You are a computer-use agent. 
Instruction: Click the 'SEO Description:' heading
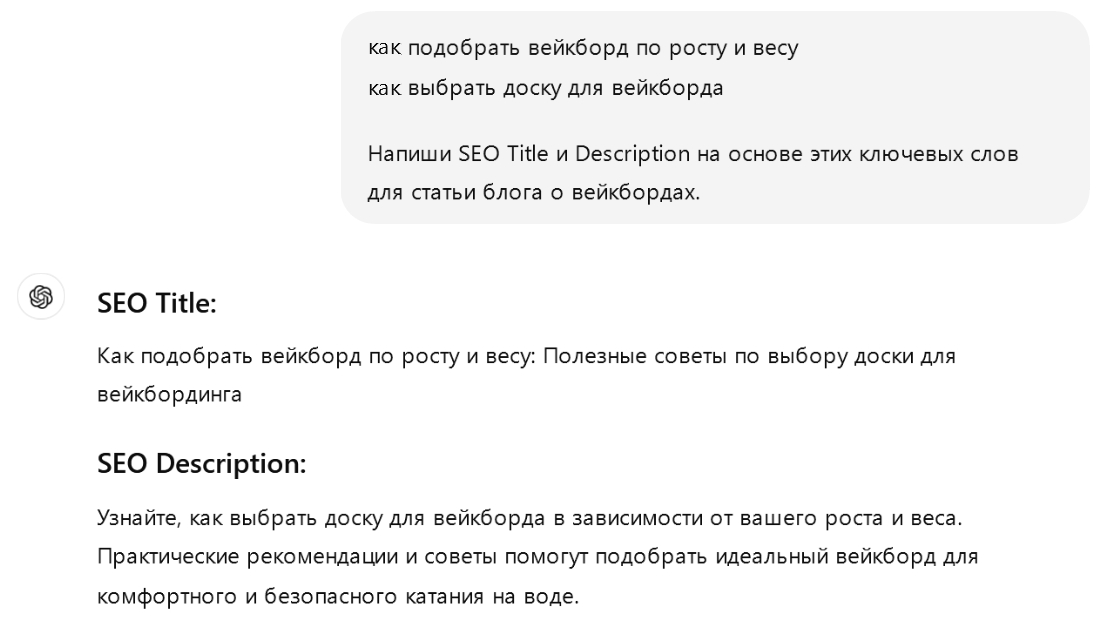[201, 463]
